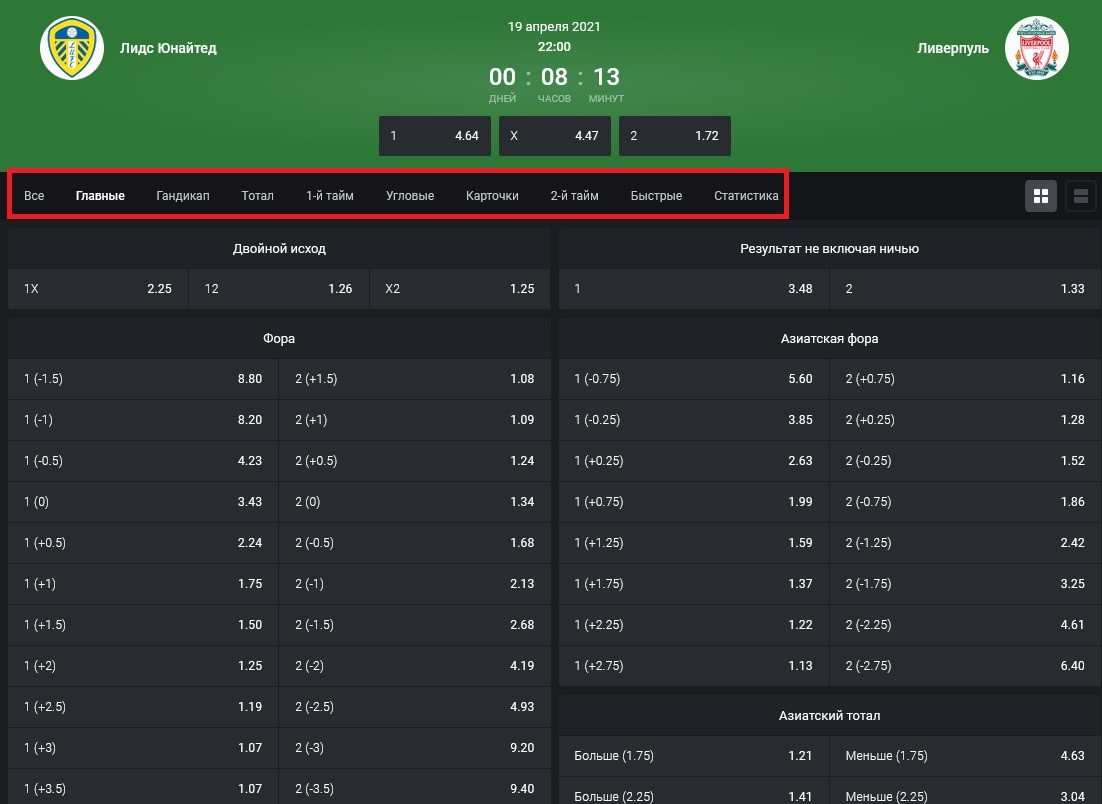The height and width of the screenshot is (804, 1102).
Task: Select the Угловые tab
Action: tap(410, 196)
